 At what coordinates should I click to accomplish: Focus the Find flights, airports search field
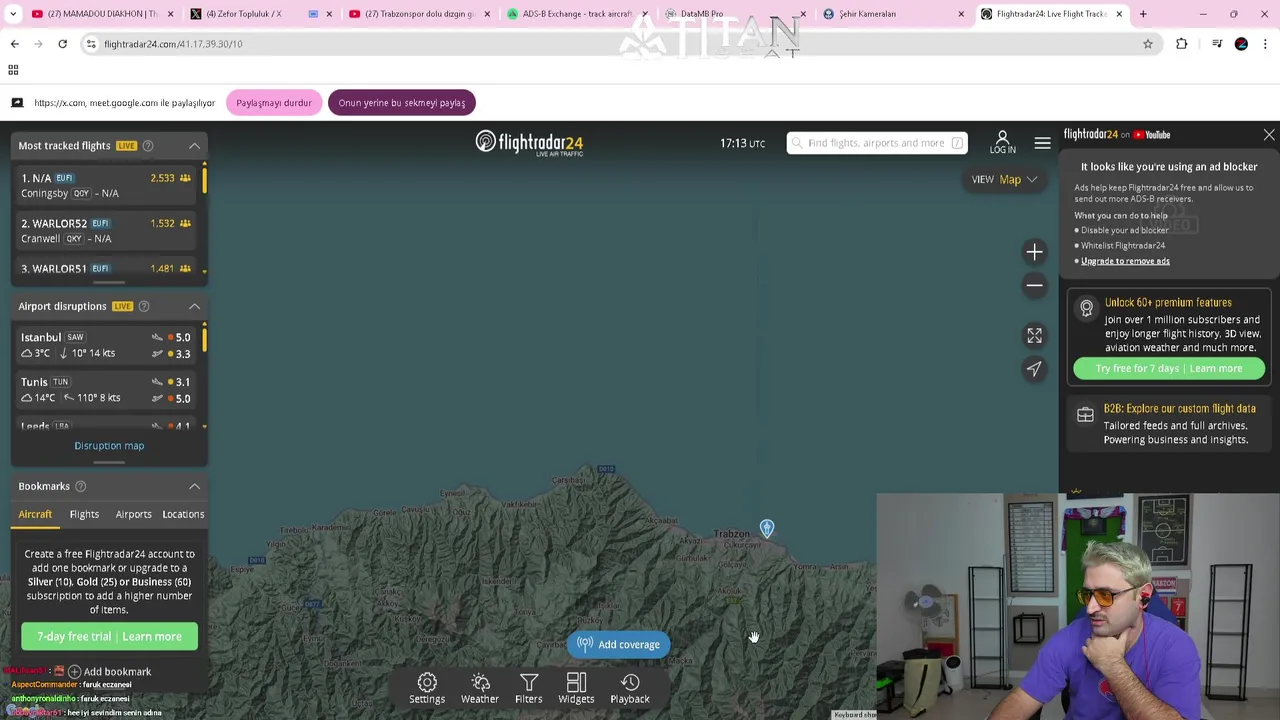pos(877,143)
